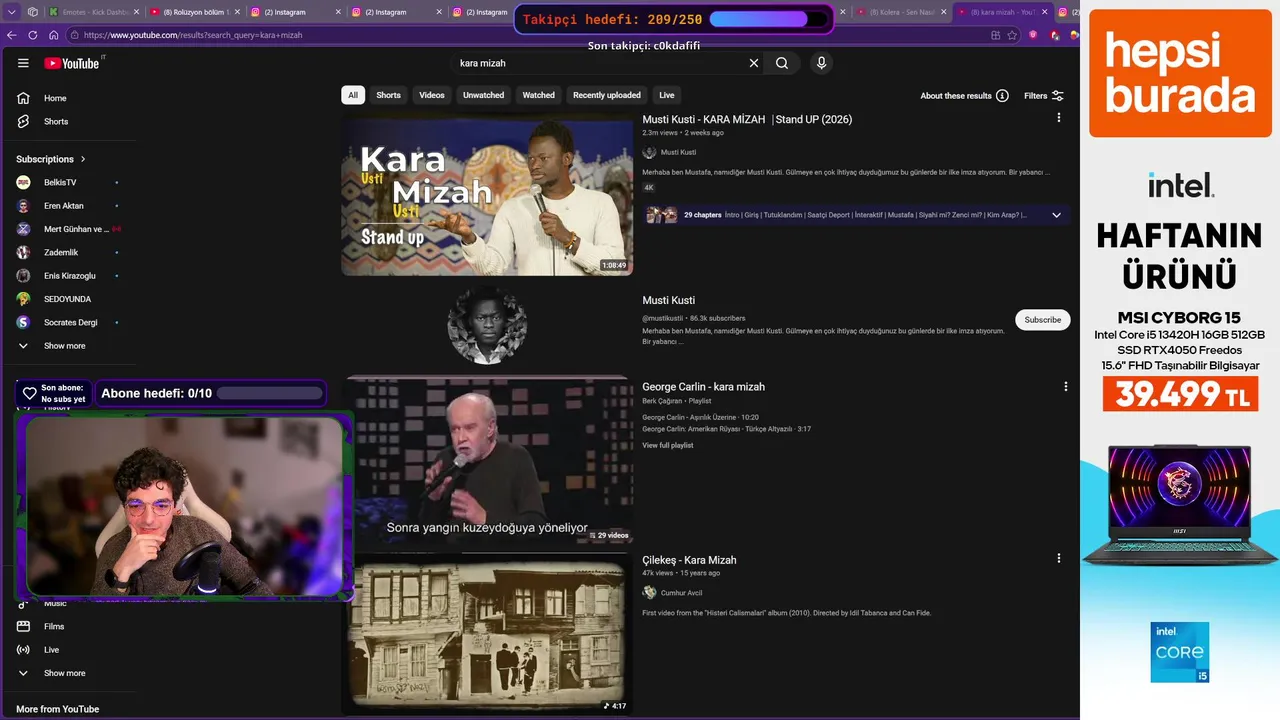Select the Unwatched filter chip
The height and width of the screenshot is (720, 1280).
point(483,95)
